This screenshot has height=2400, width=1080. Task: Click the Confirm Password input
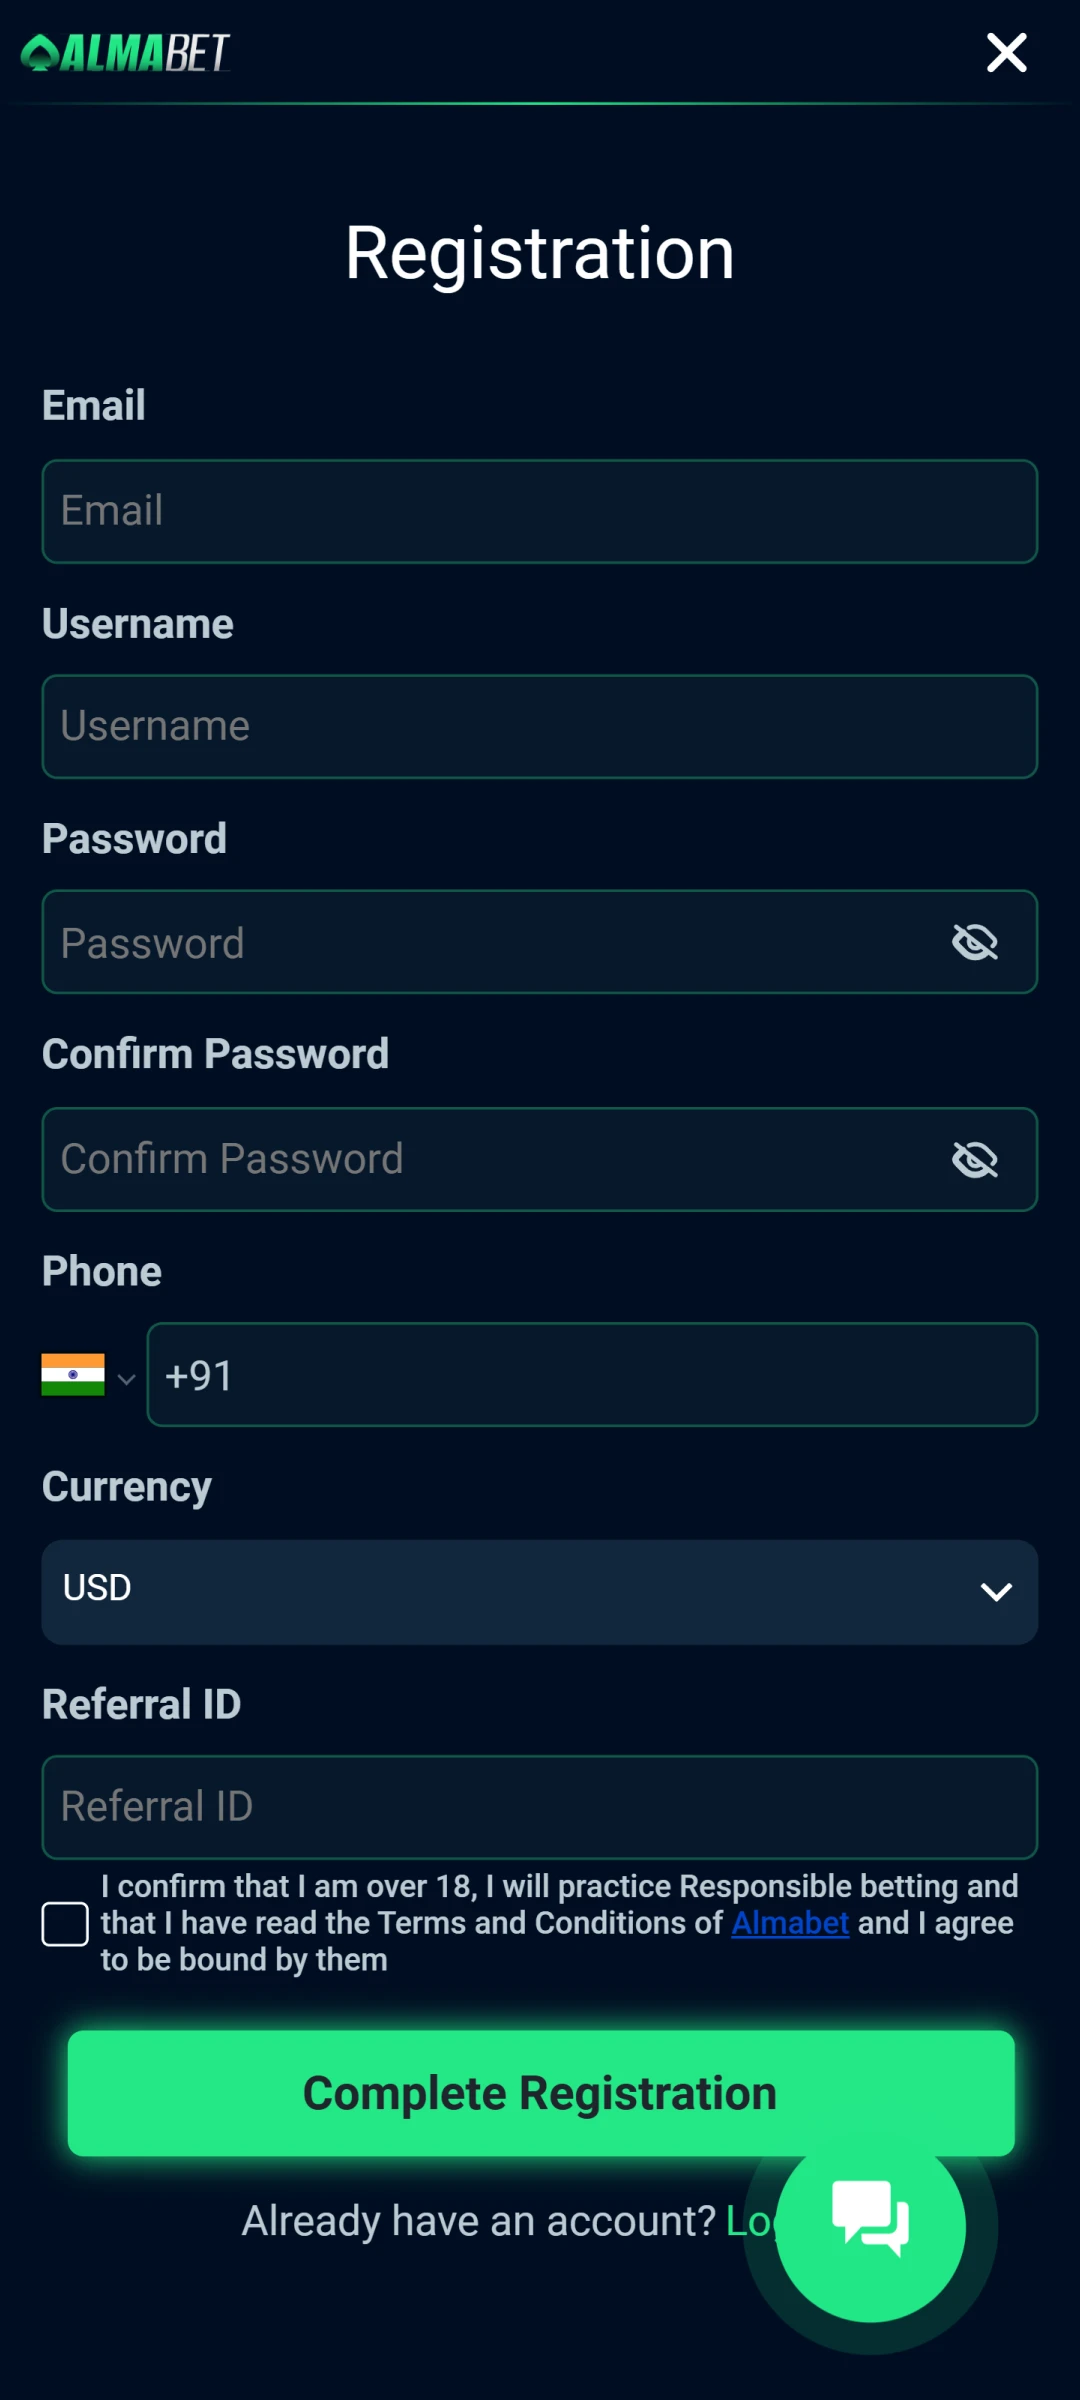490,1160
